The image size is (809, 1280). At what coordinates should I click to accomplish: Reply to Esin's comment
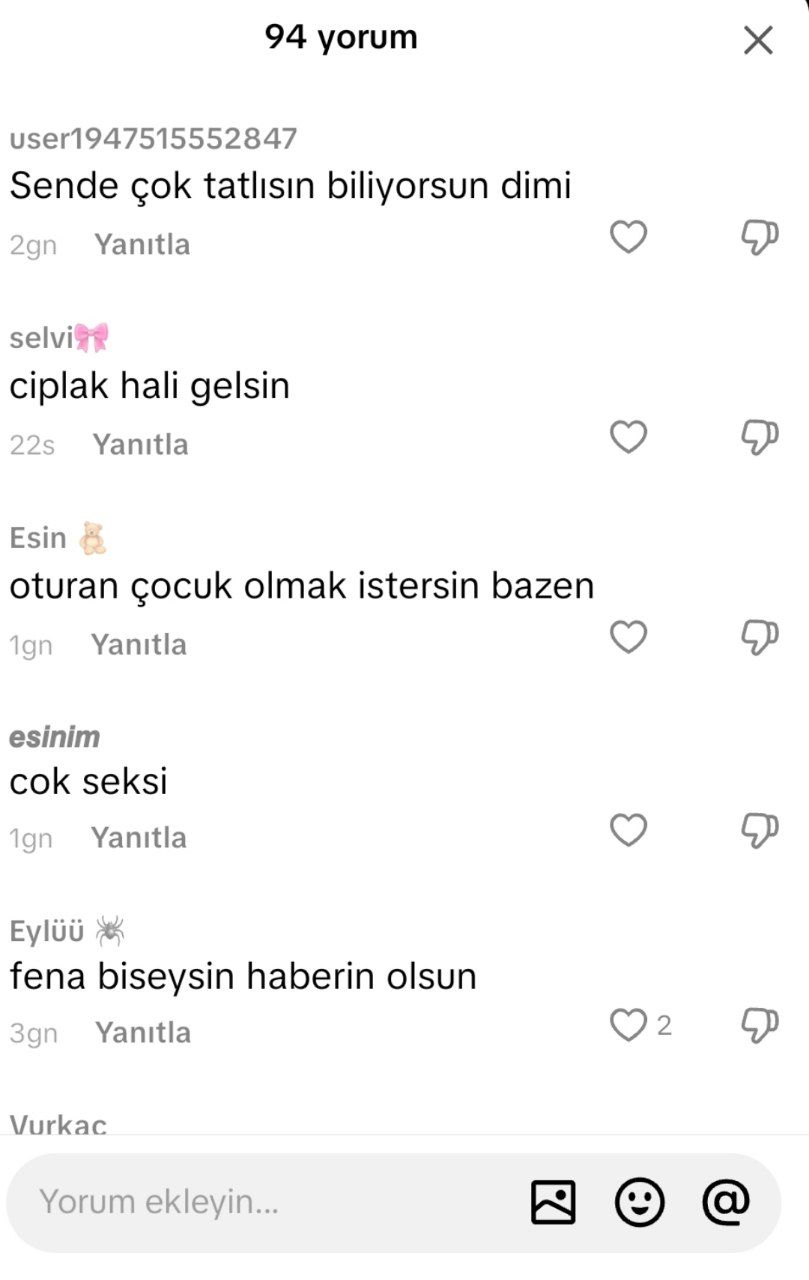click(139, 645)
